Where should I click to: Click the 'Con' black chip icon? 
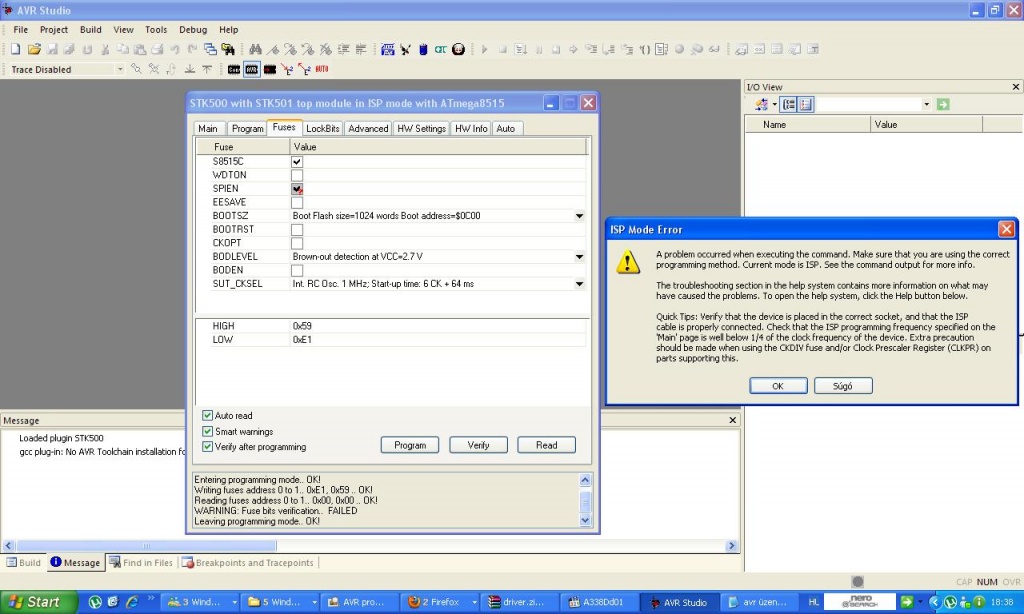[234, 69]
